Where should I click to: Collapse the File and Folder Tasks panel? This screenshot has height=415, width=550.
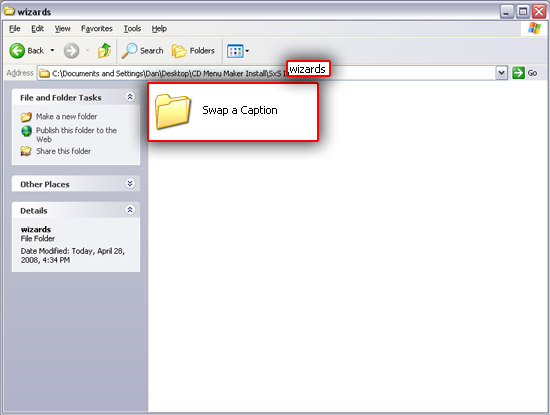click(130, 97)
